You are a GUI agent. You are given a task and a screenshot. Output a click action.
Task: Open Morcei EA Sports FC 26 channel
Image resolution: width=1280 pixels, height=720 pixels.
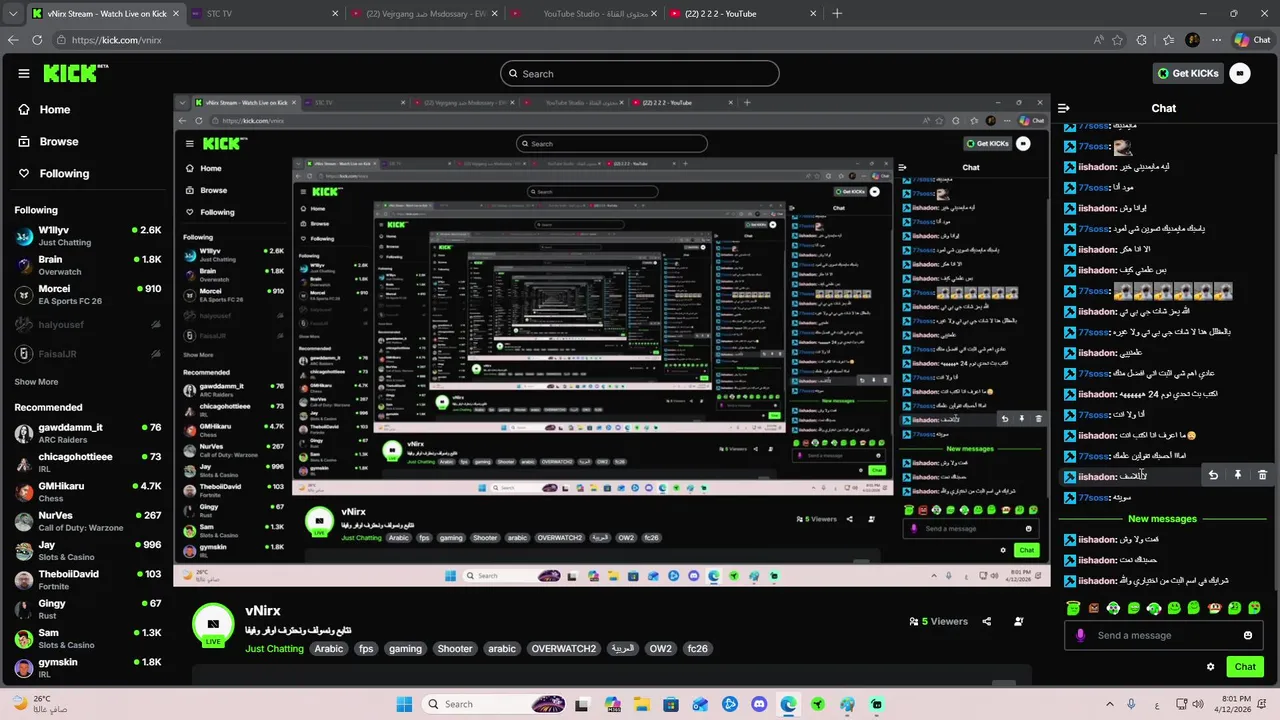pos(88,295)
